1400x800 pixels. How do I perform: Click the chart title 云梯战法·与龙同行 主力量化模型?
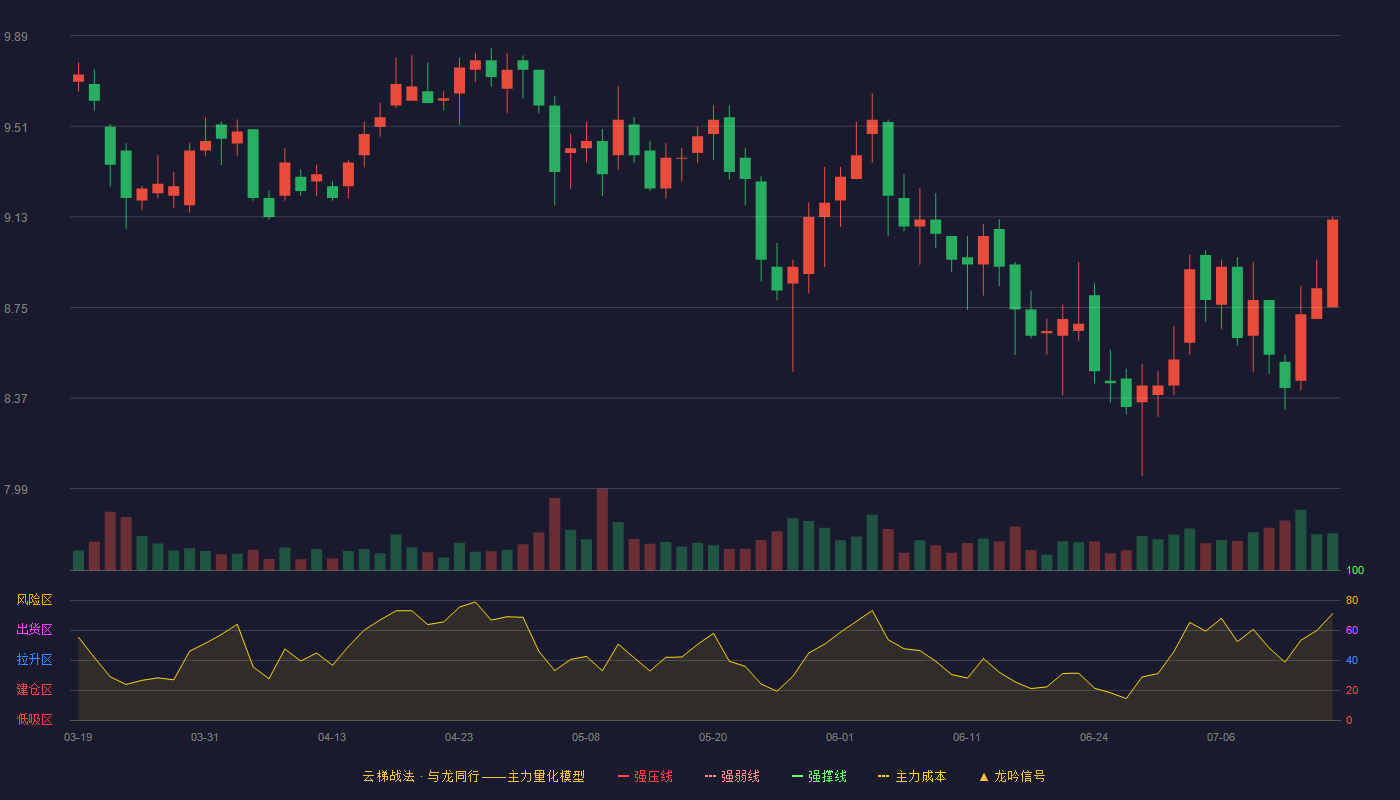pyautogui.click(x=474, y=776)
